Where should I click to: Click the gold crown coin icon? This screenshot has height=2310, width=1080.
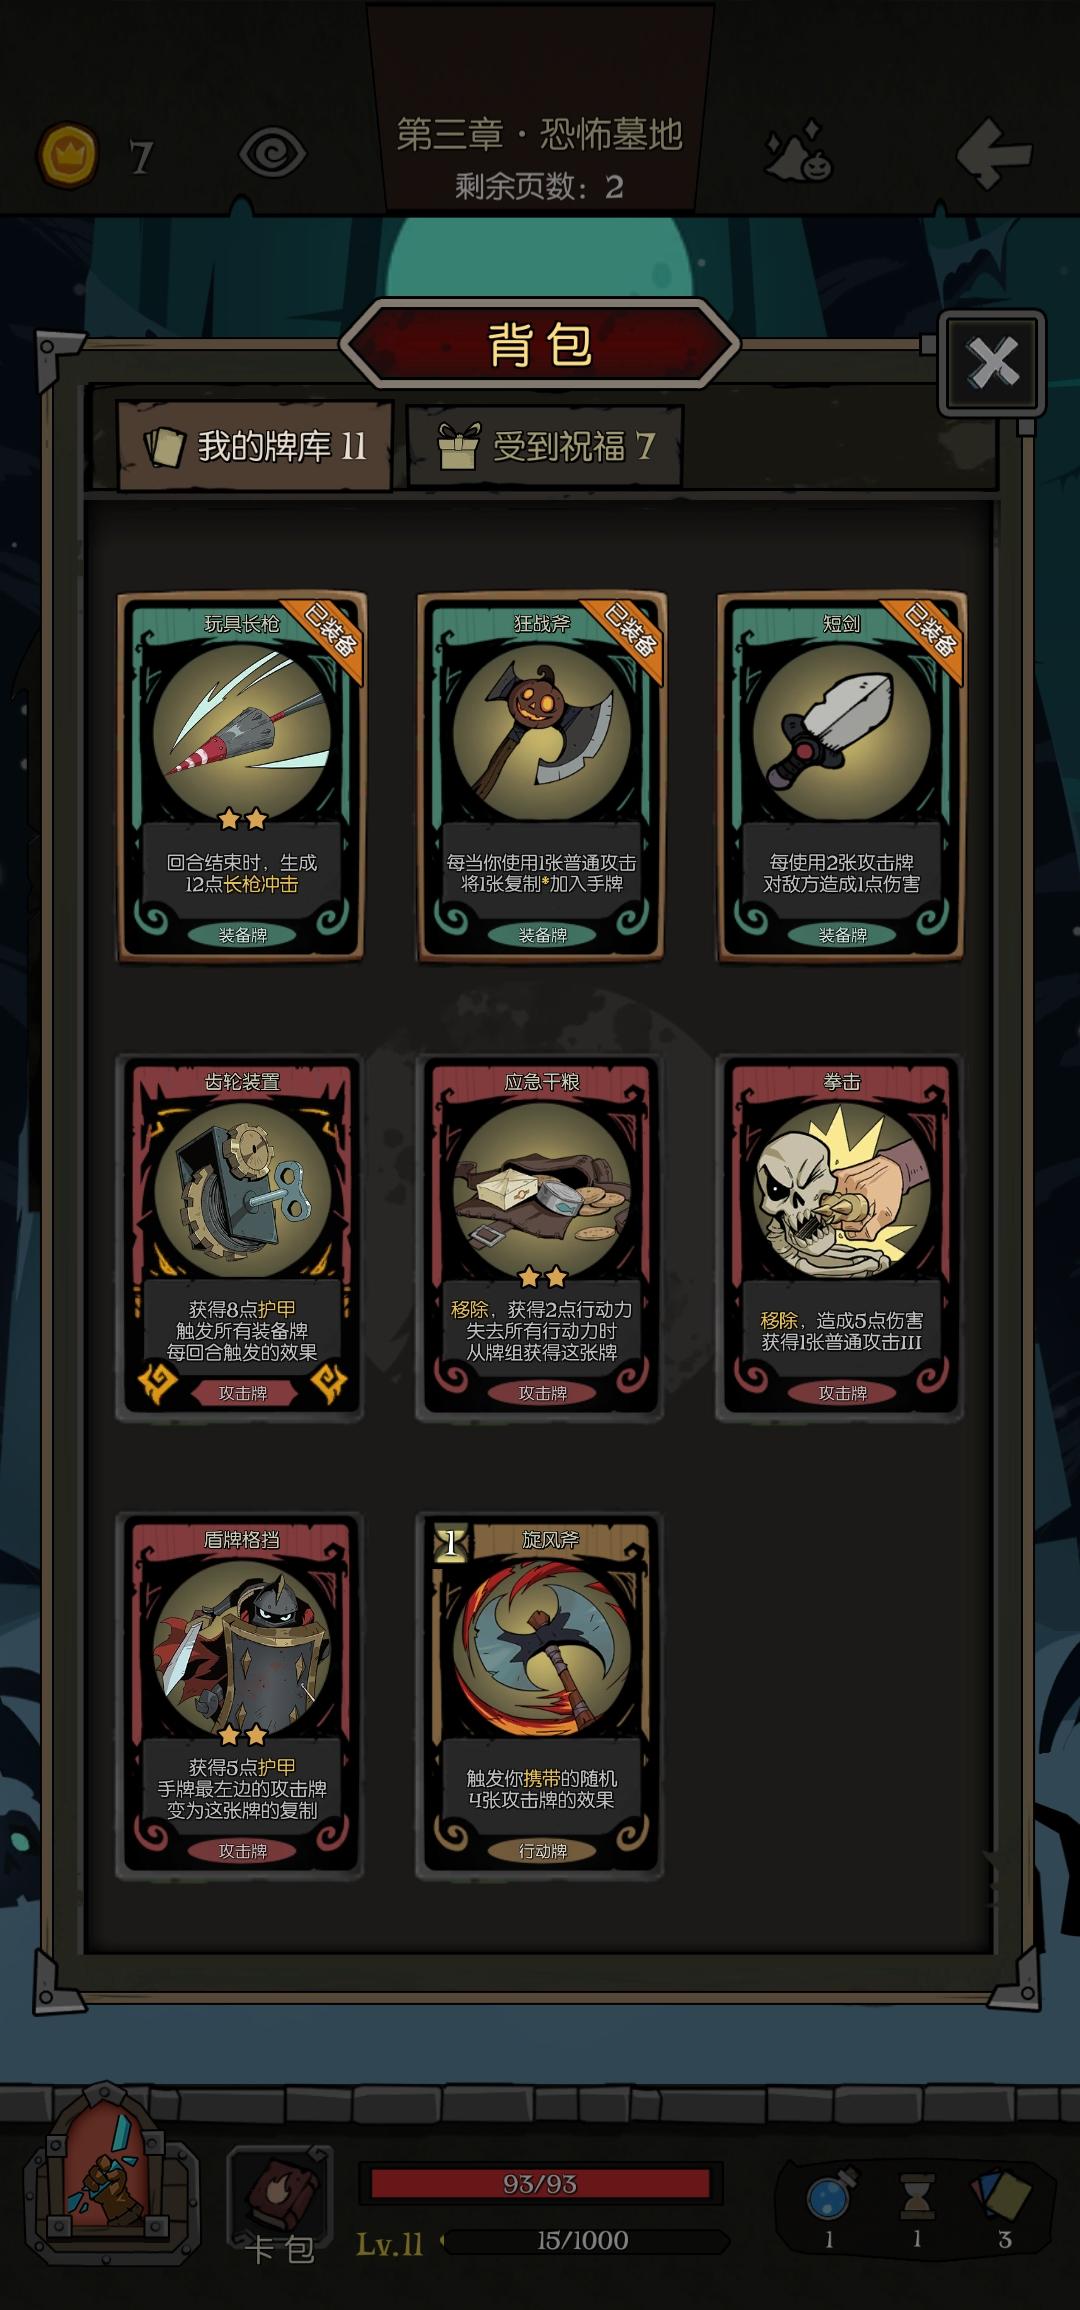pos(68,155)
